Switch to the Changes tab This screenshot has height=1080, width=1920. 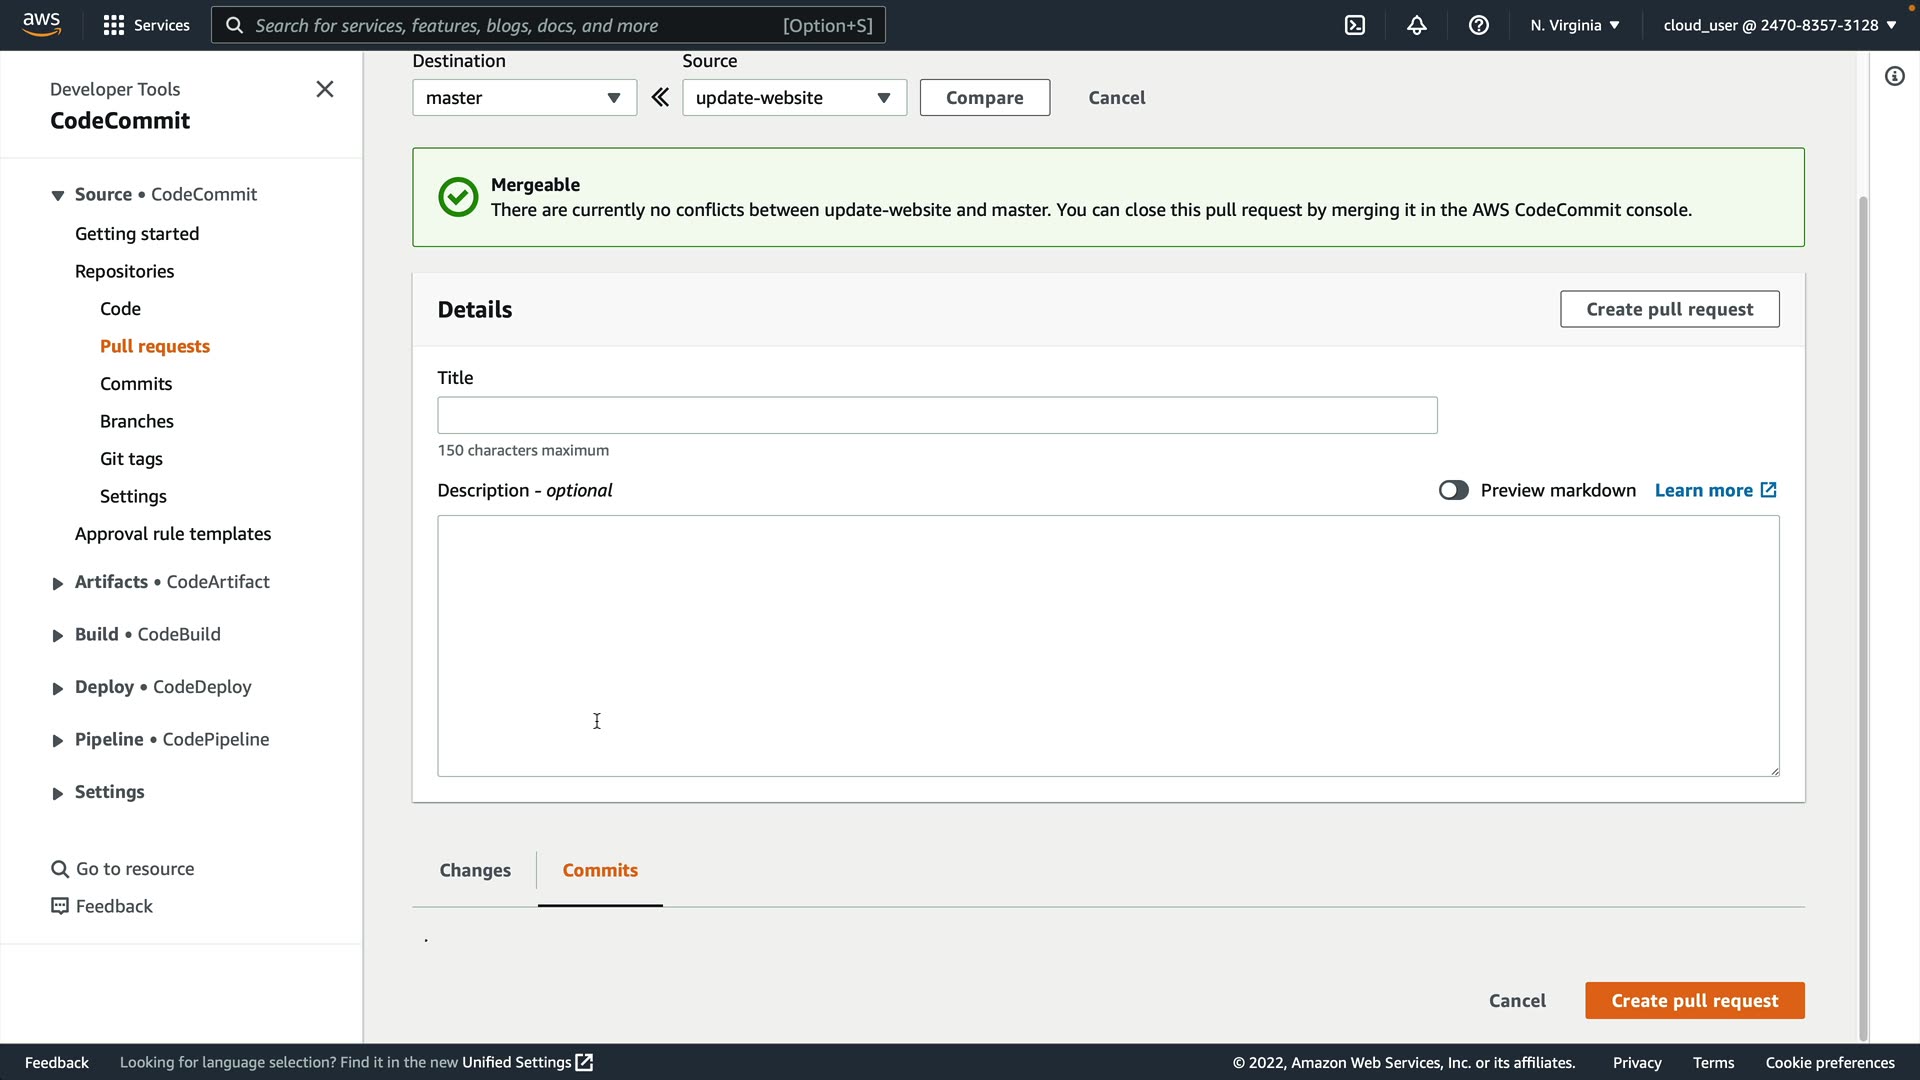475,870
